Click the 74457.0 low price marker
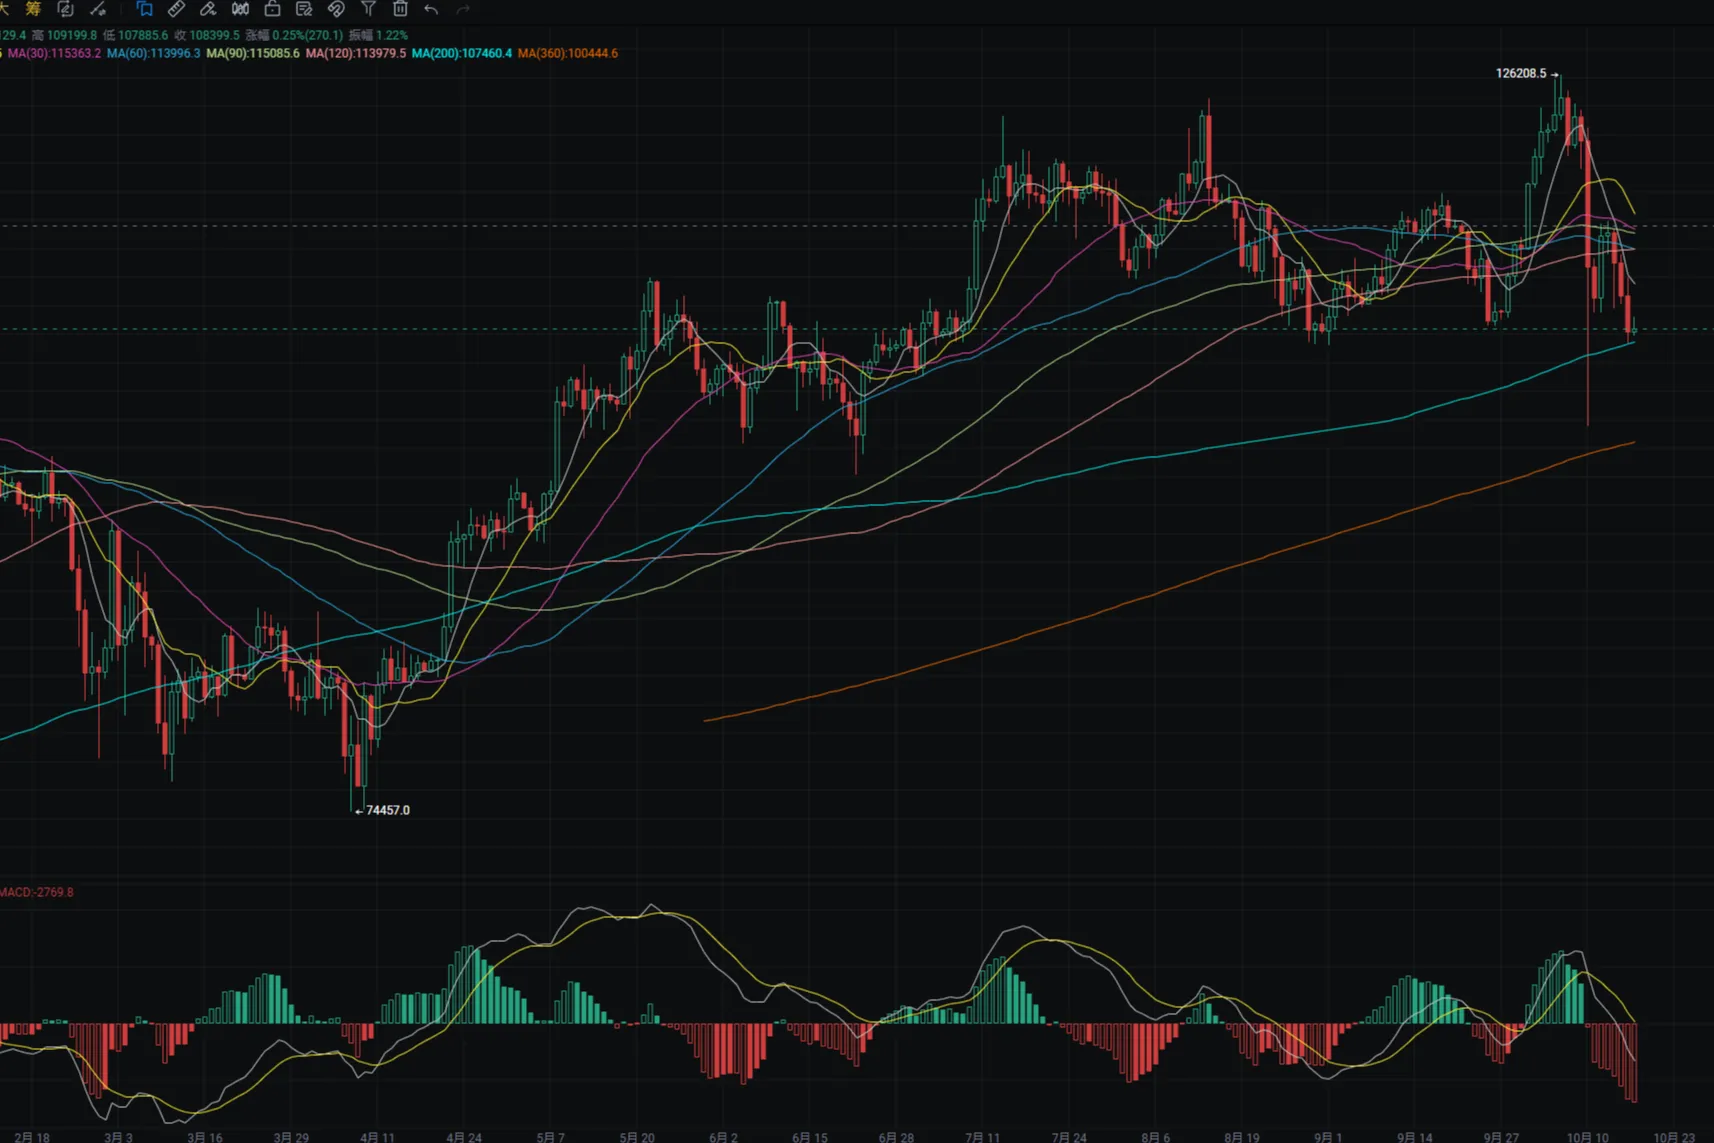 click(387, 810)
